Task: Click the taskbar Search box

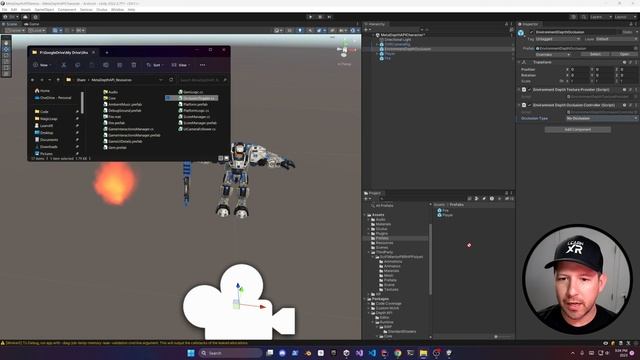Action: pos(230,353)
